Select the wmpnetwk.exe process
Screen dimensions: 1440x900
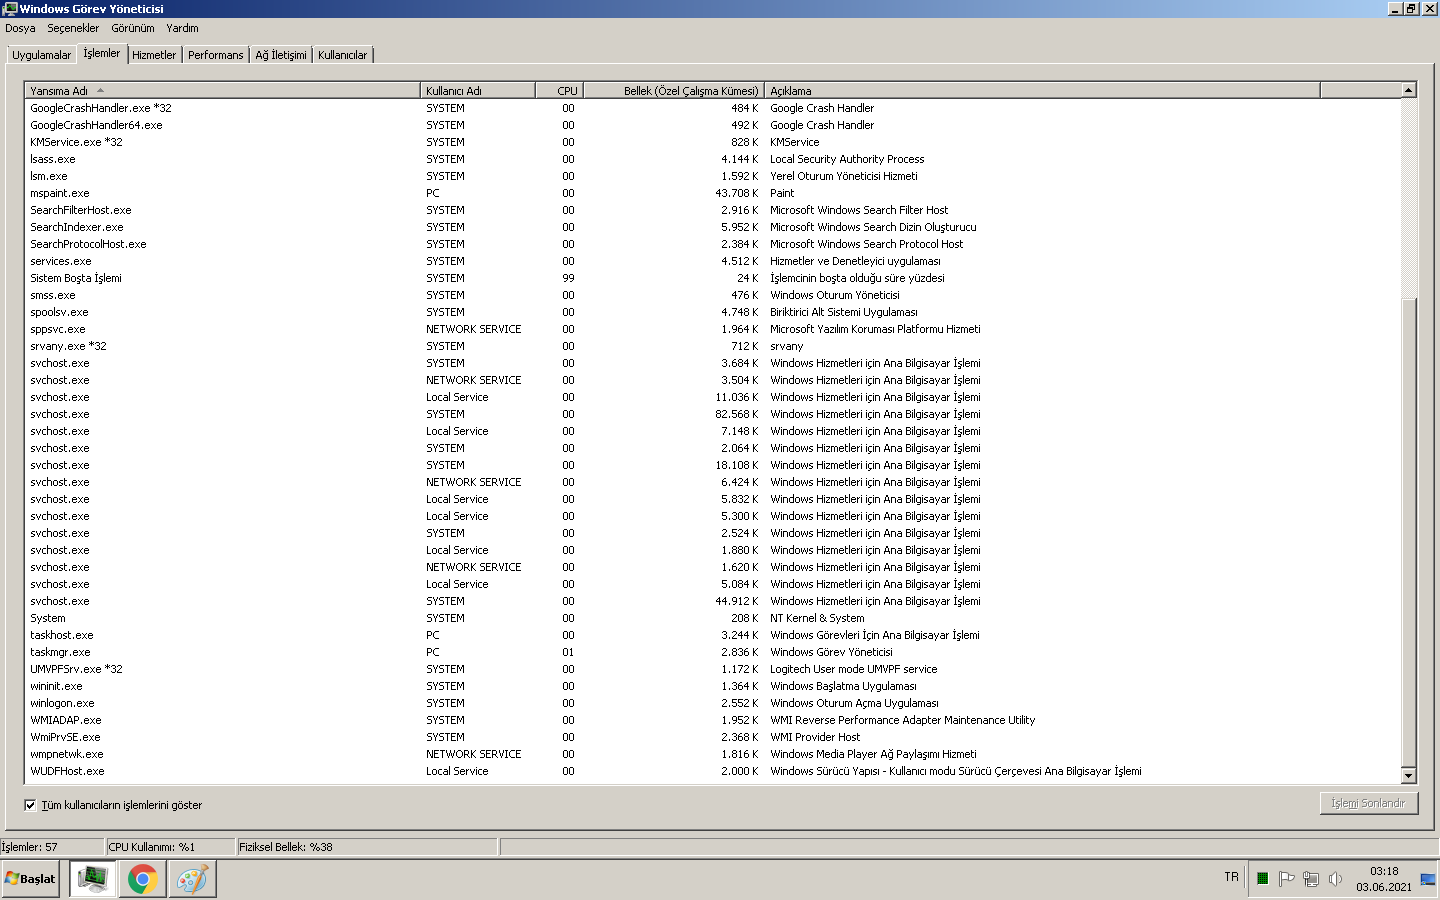(x=712, y=754)
